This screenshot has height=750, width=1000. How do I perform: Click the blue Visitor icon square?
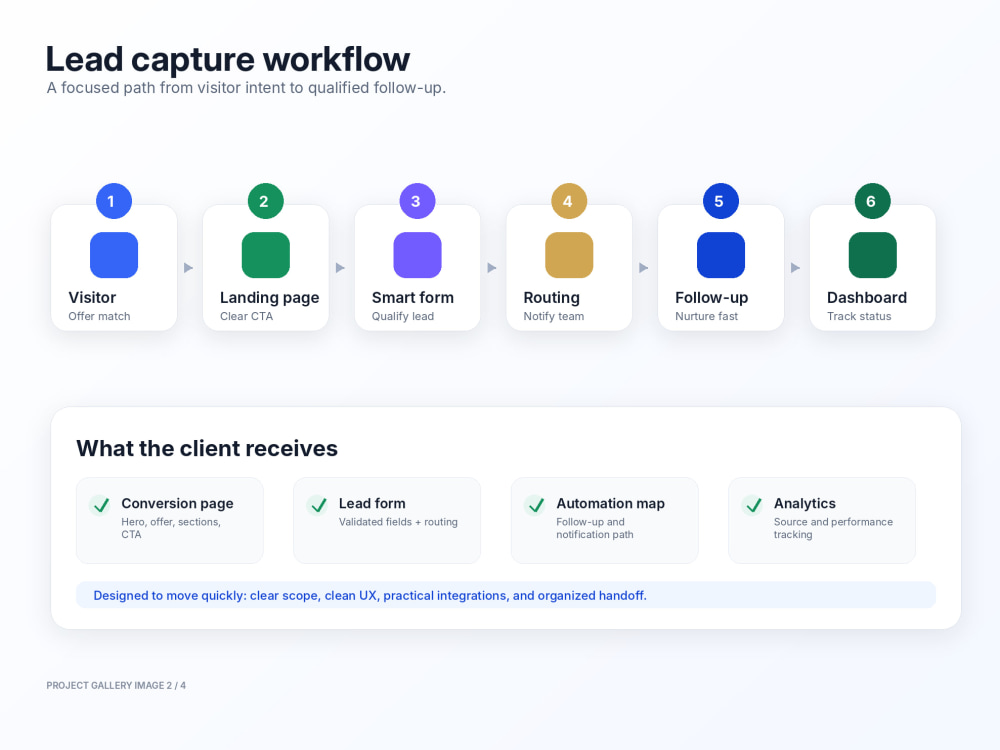[x=114, y=255]
